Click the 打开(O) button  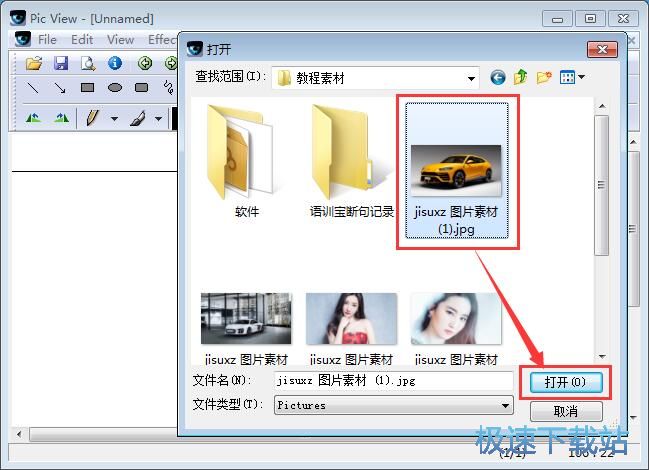[565, 382]
